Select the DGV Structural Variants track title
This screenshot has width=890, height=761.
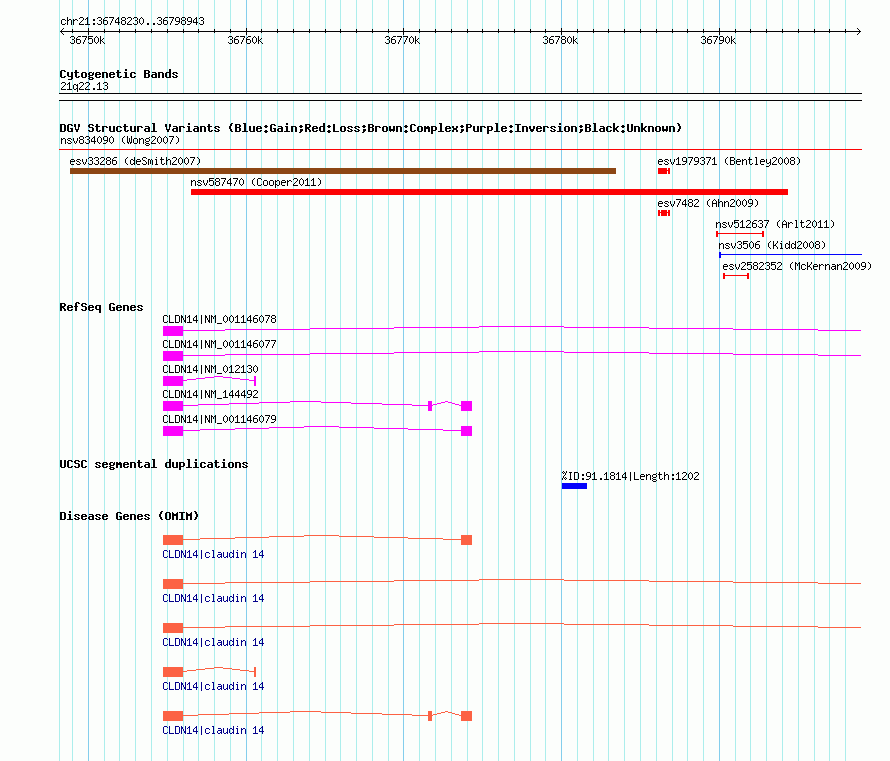point(371,128)
